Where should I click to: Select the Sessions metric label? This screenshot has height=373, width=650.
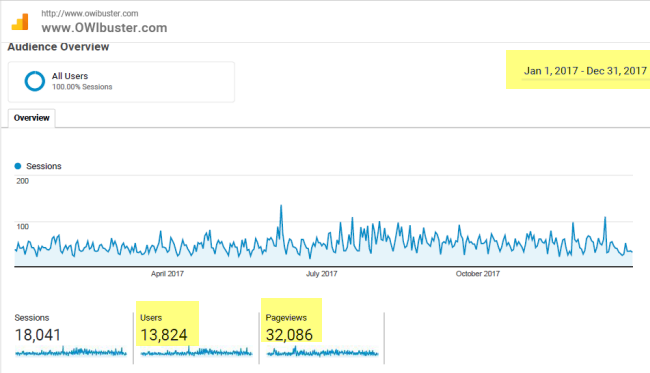32,318
